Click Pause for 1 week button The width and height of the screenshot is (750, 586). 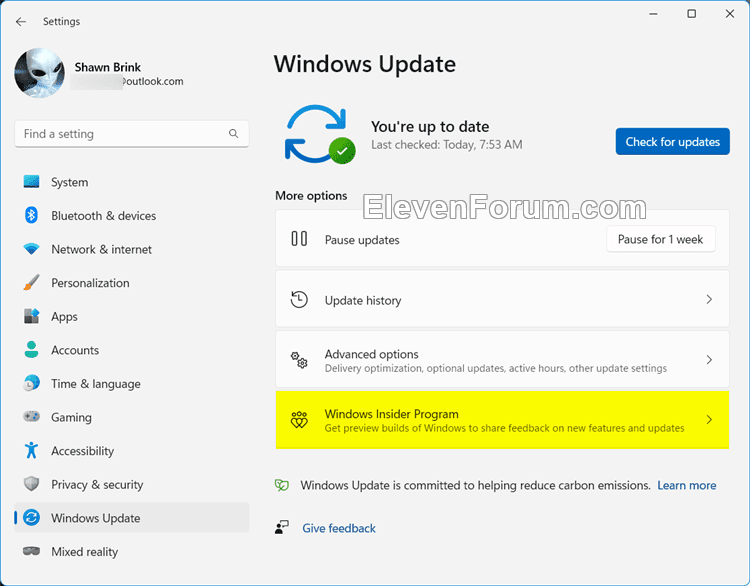pos(661,239)
